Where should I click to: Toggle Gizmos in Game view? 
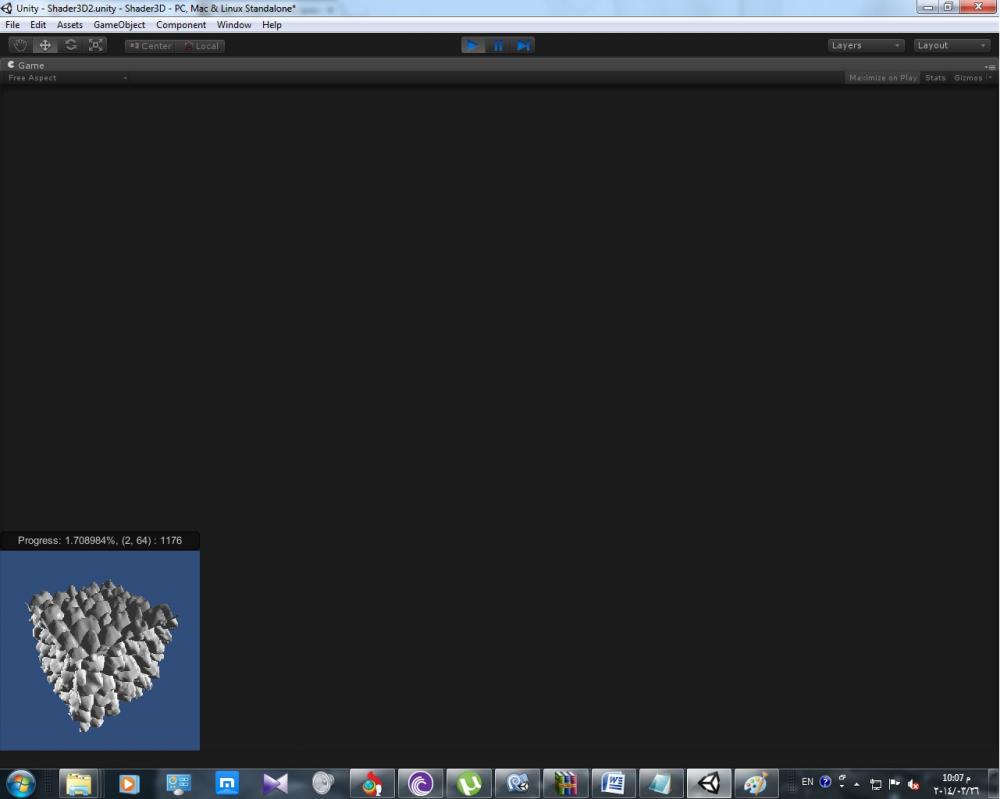coord(967,78)
